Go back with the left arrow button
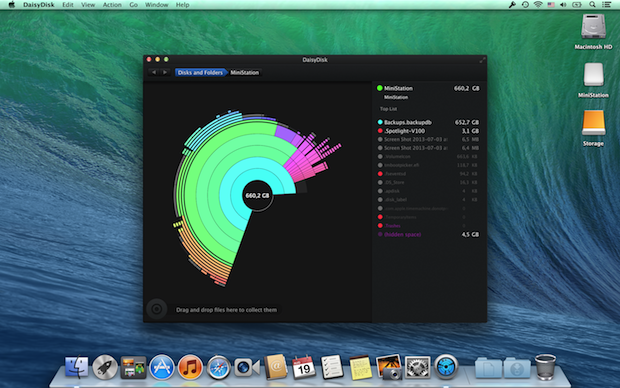Screen dimensions: 620x388 [x=154, y=72]
